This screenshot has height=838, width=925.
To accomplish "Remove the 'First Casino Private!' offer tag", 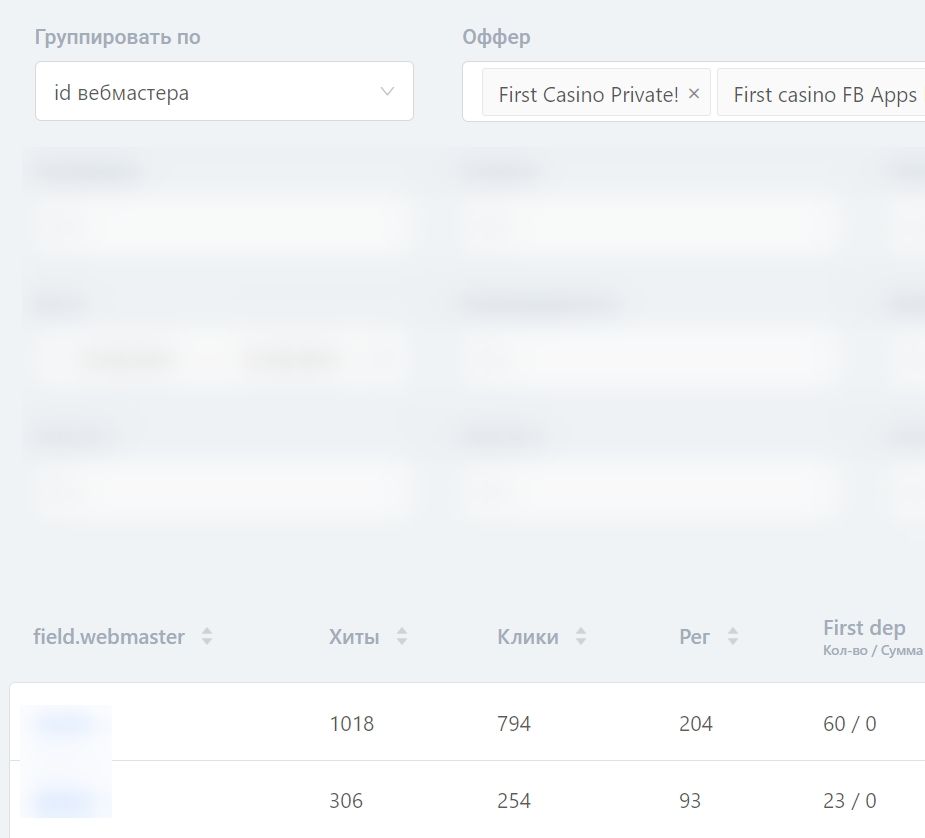I will pos(694,94).
